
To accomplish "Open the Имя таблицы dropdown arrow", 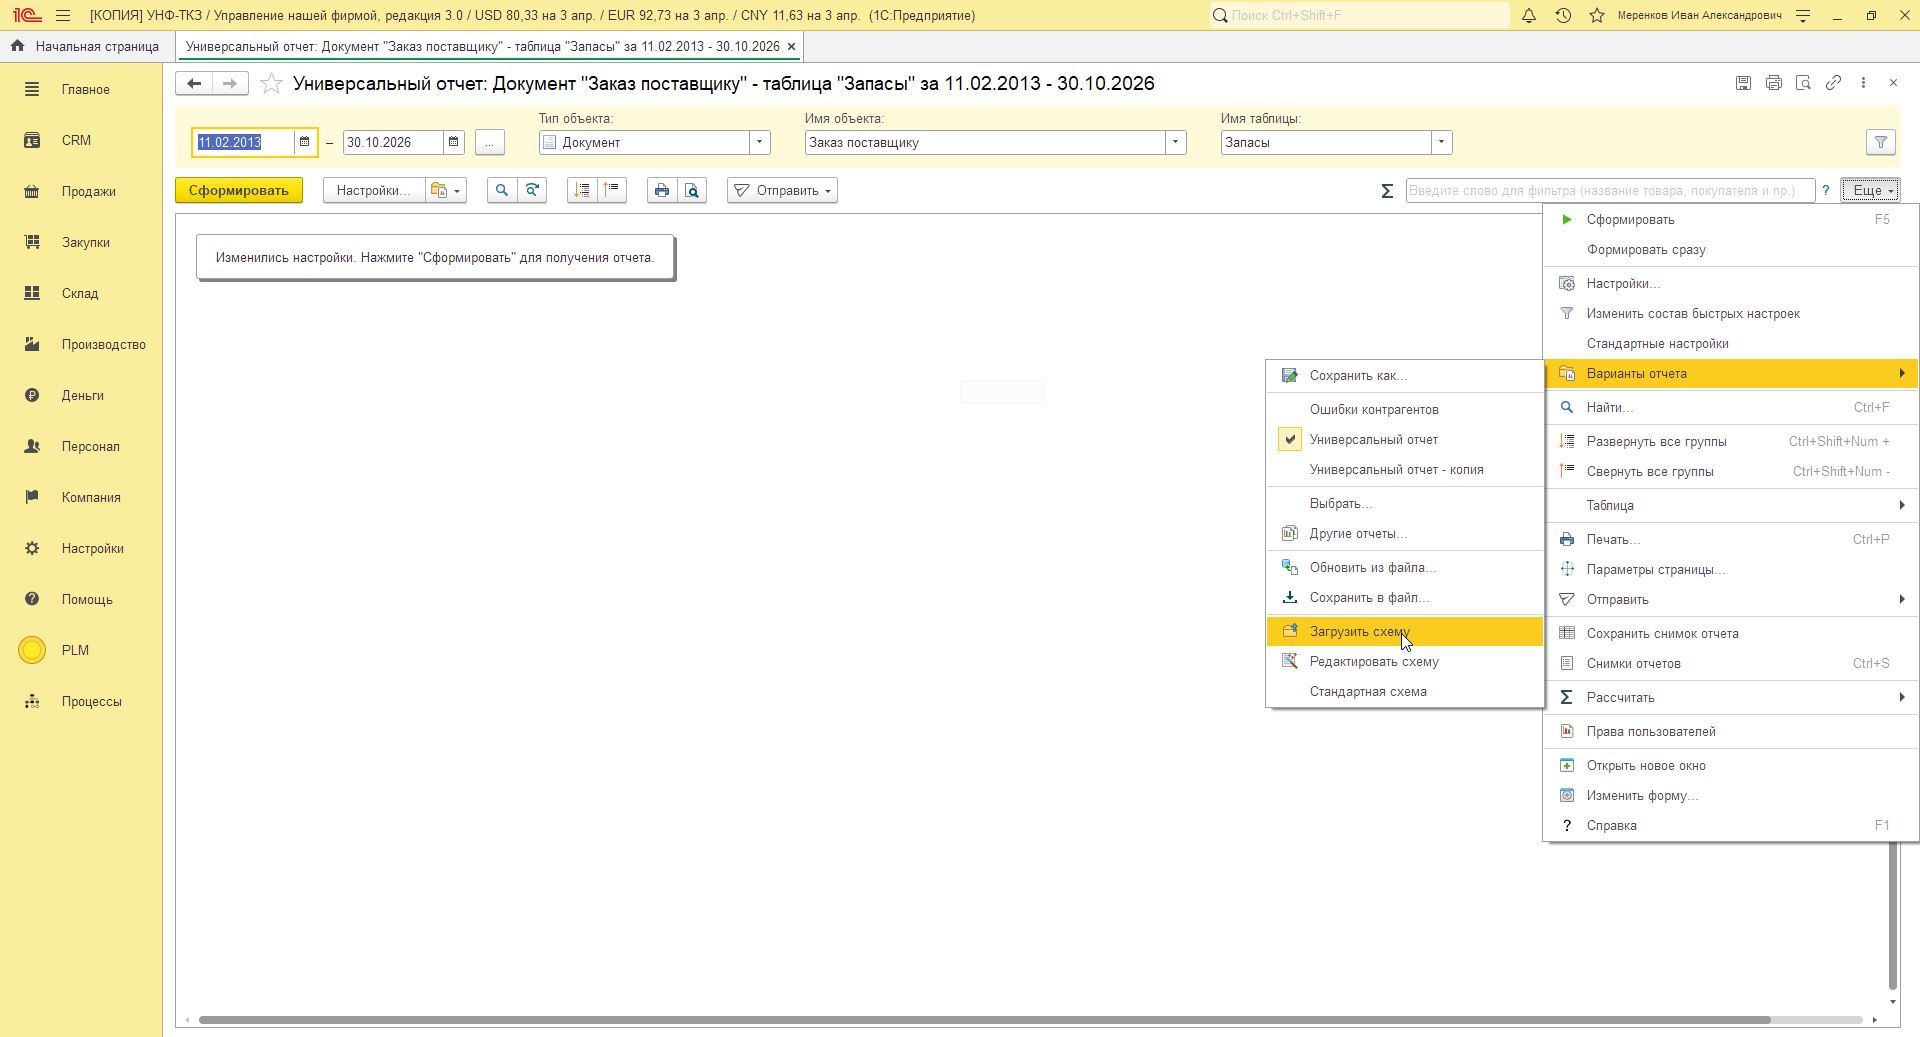I will click(1441, 143).
